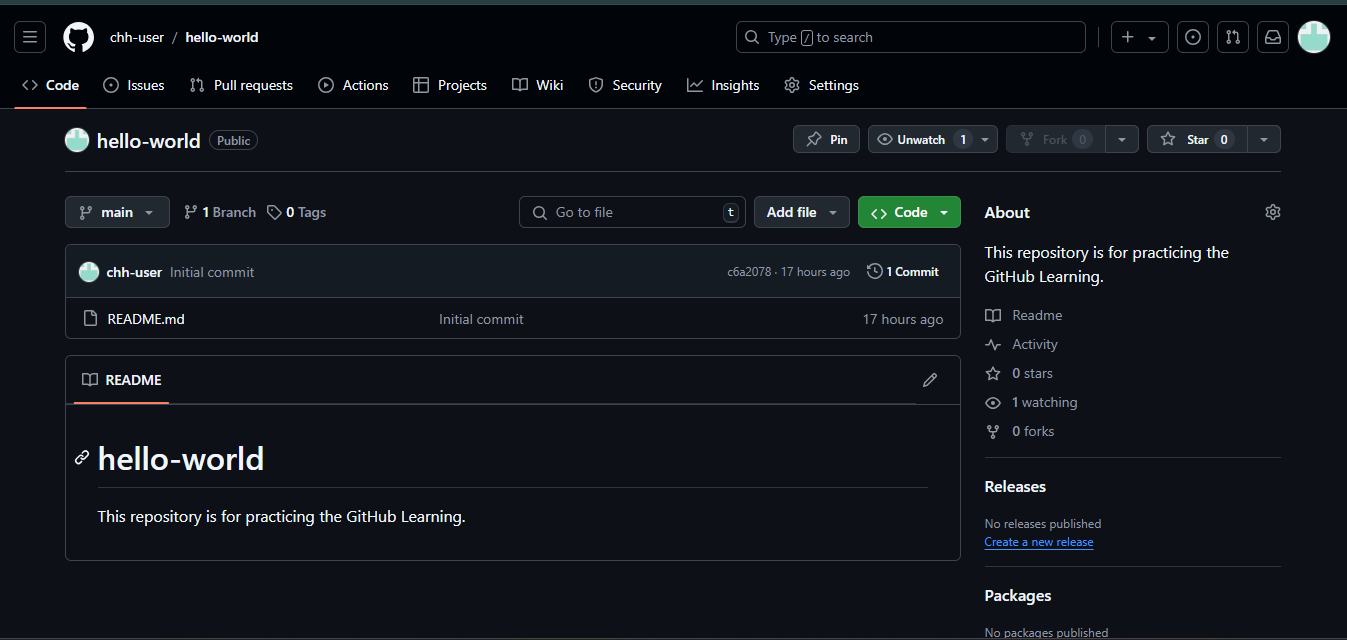Open the issues icon in header
This screenshot has width=1347, height=640.
coord(1192,37)
